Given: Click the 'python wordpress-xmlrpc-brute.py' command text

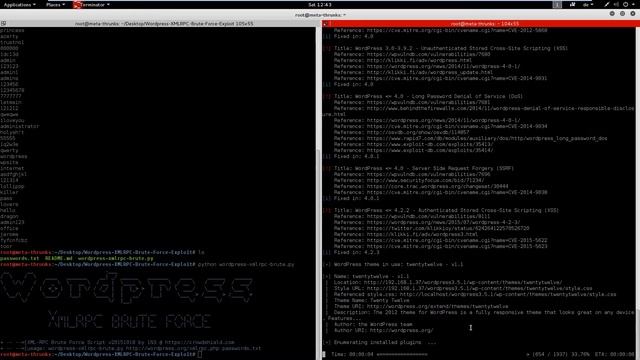Looking at the screenshot, I should tap(246, 264).
